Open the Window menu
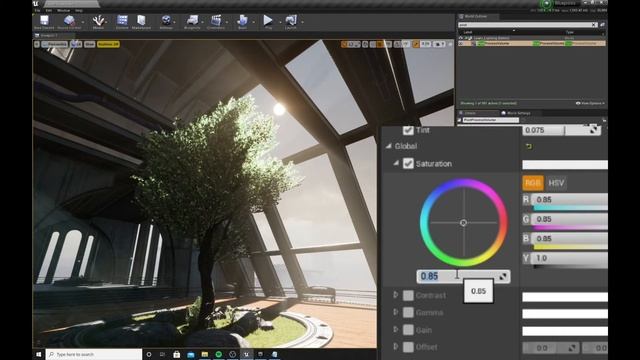Screen dimensions: 640x360 pos(63,10)
